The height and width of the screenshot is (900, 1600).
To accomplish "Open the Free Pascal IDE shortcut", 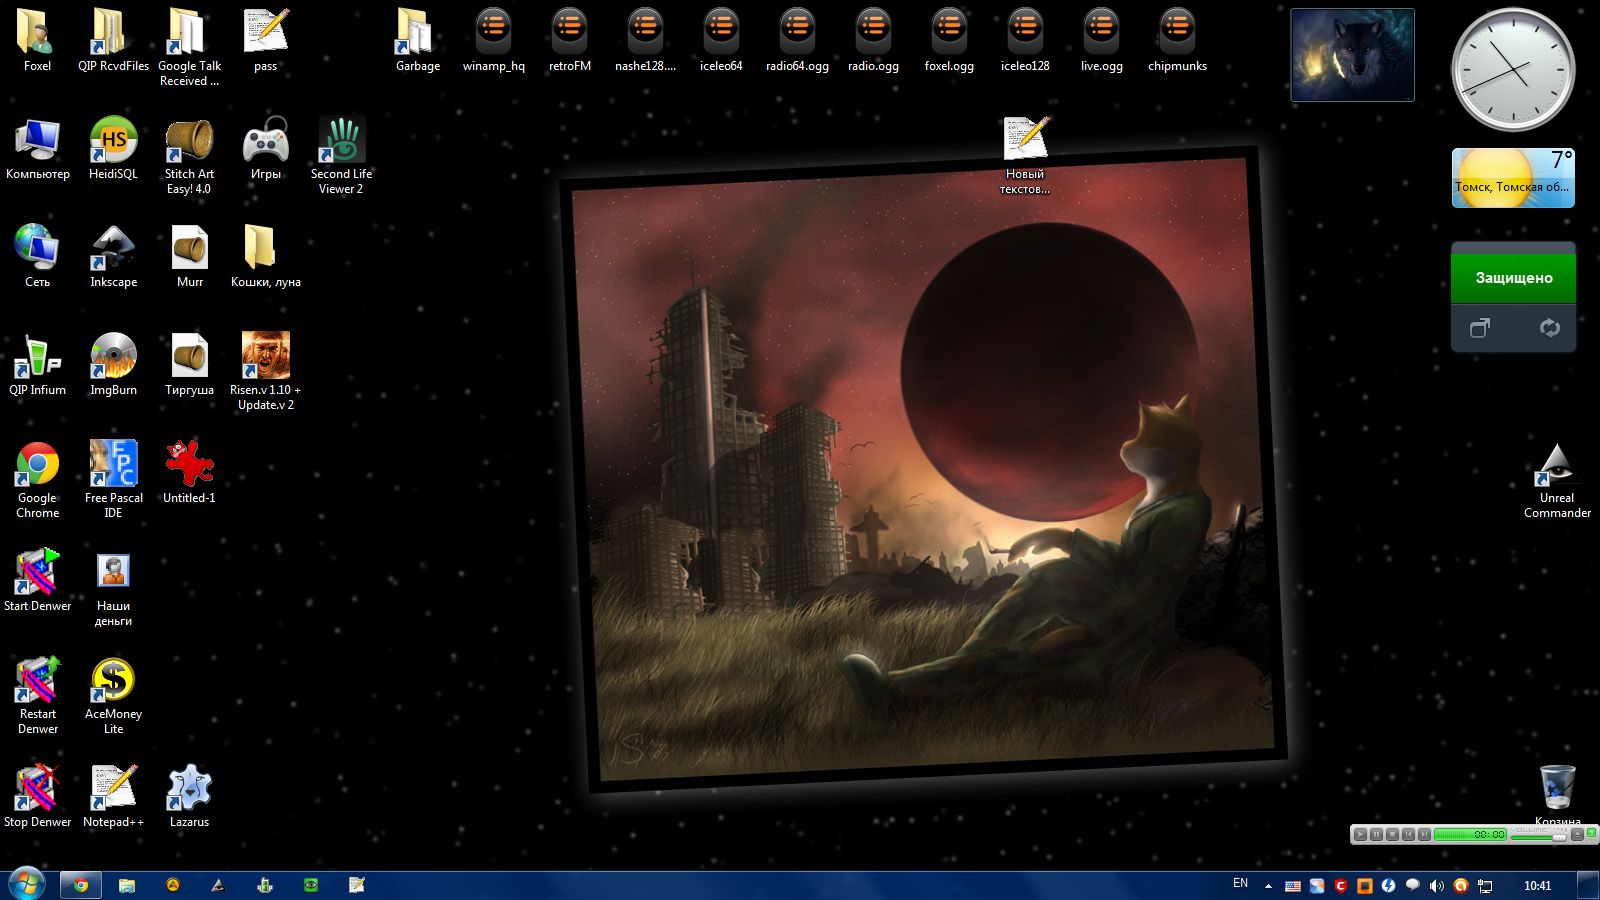I will coord(113,466).
